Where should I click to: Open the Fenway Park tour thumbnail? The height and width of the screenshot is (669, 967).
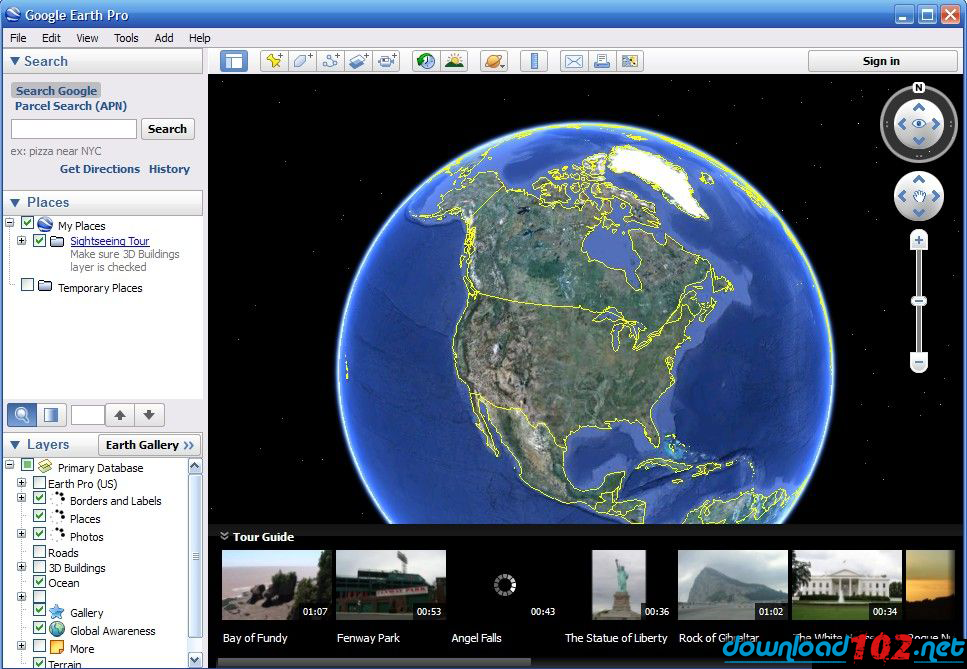(x=390, y=585)
